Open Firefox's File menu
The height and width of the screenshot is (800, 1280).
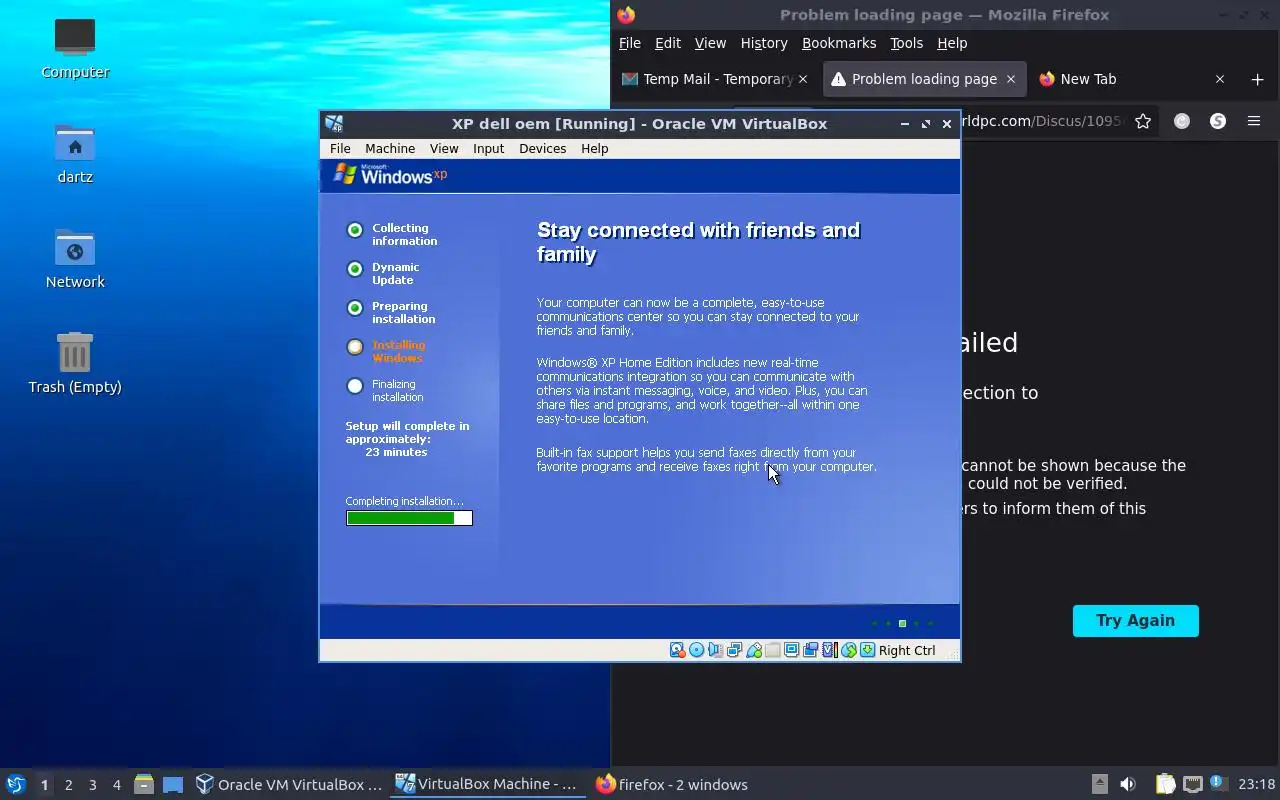tap(629, 43)
